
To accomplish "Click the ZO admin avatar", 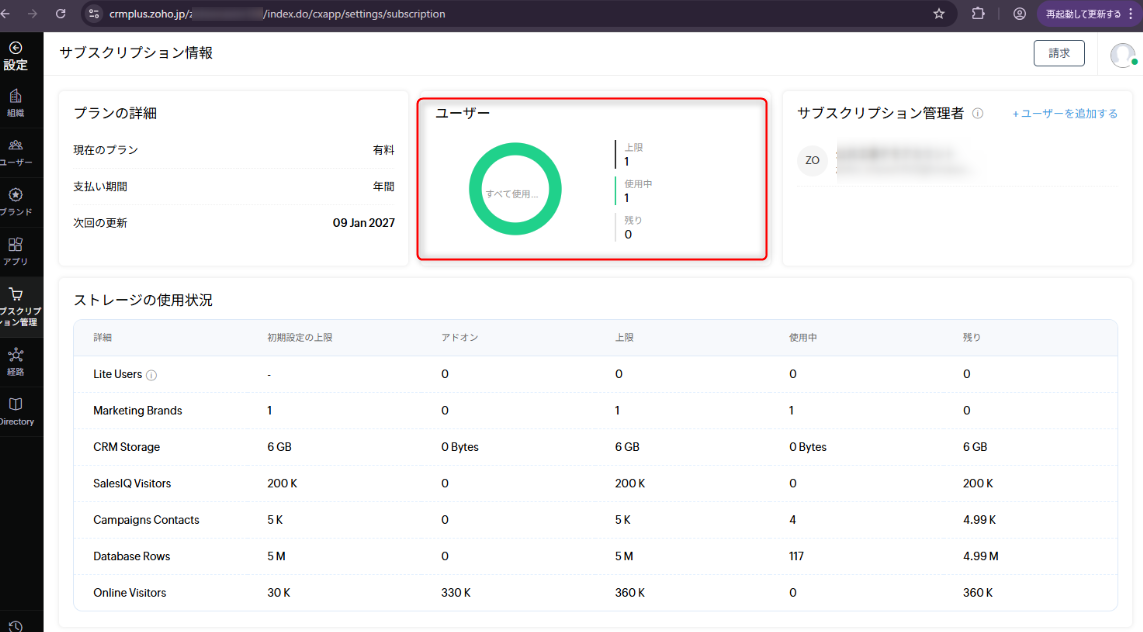I will click(x=812, y=161).
